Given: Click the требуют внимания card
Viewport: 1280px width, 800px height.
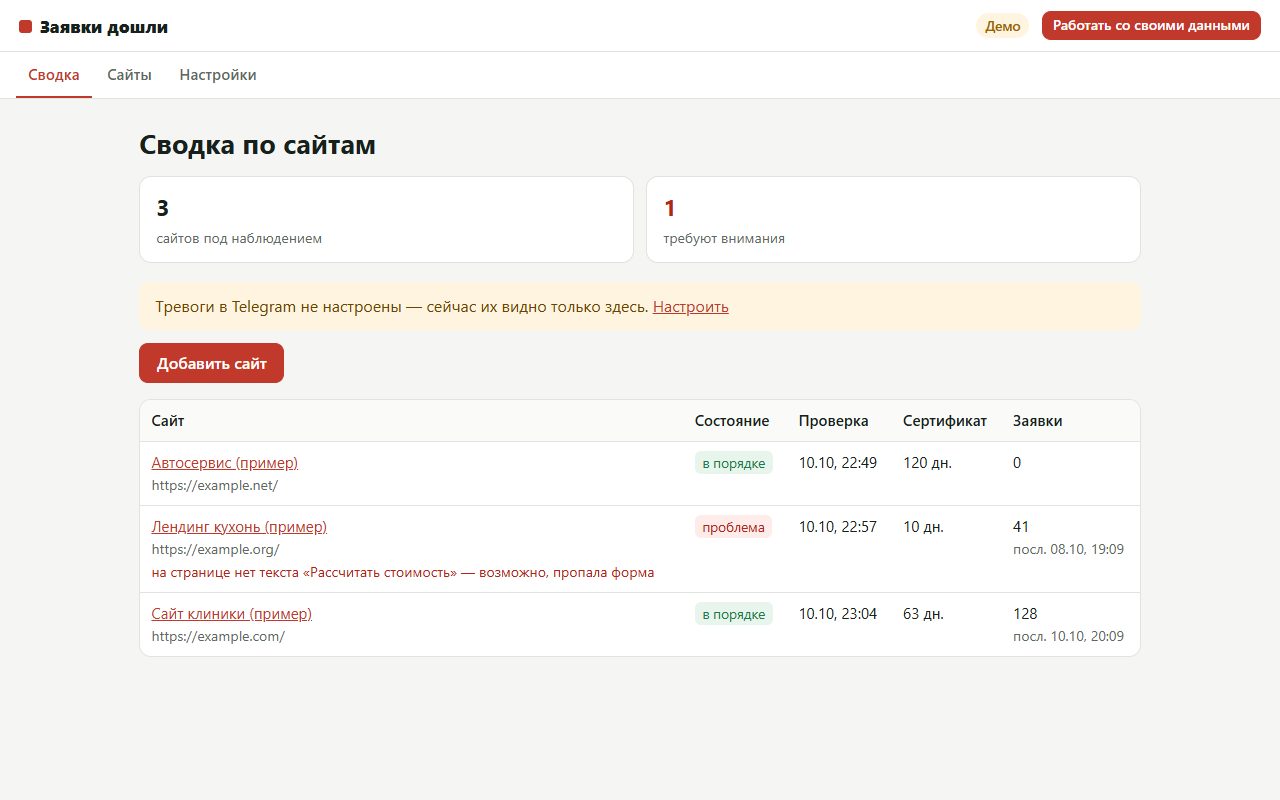Looking at the screenshot, I should (893, 220).
